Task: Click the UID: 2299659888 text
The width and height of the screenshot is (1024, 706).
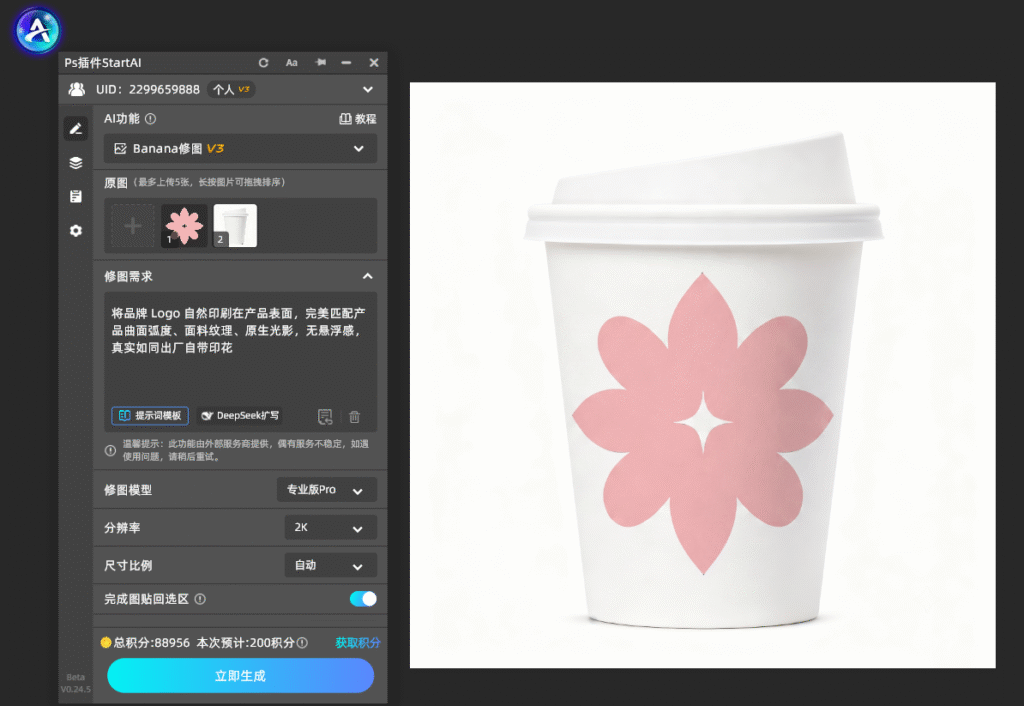Action: pos(148,89)
